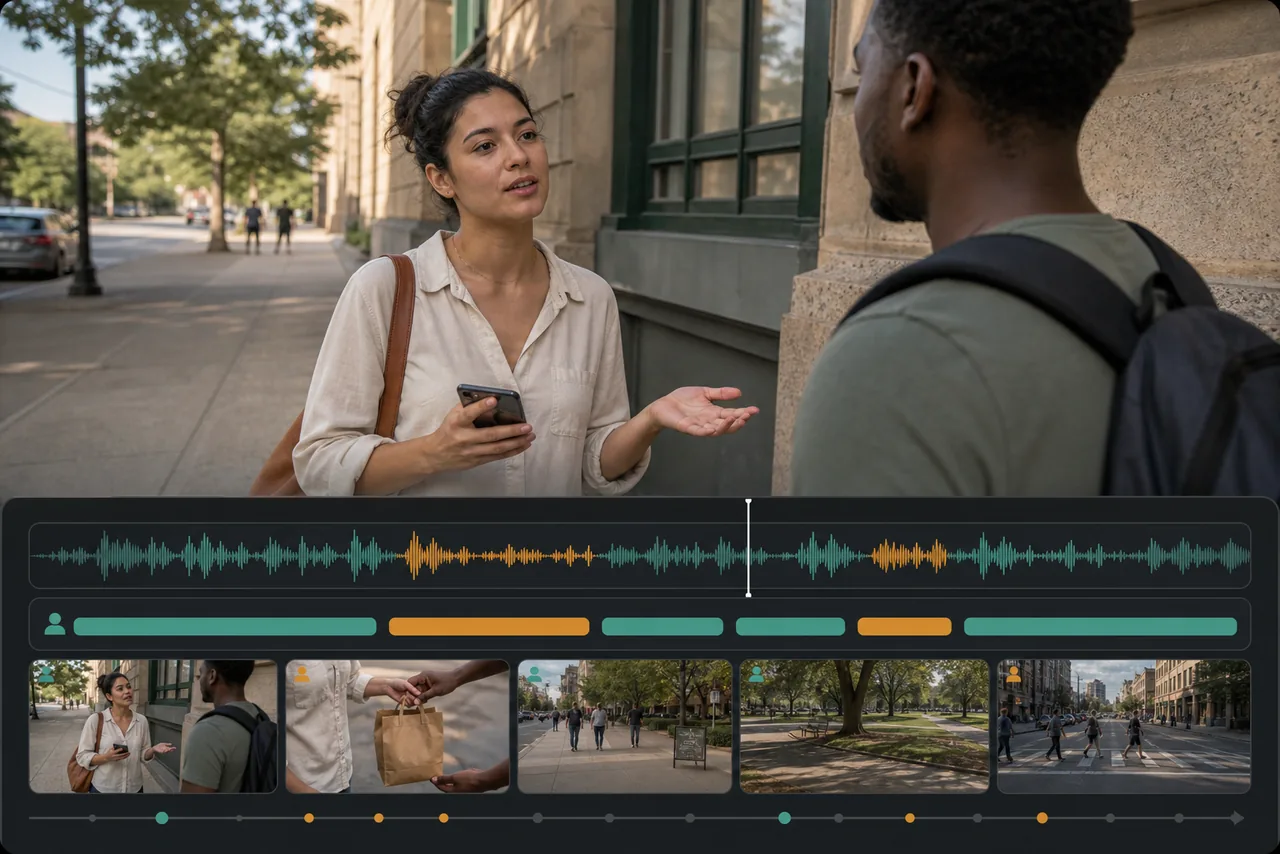Click the white playhead line on the waveform

(748, 548)
